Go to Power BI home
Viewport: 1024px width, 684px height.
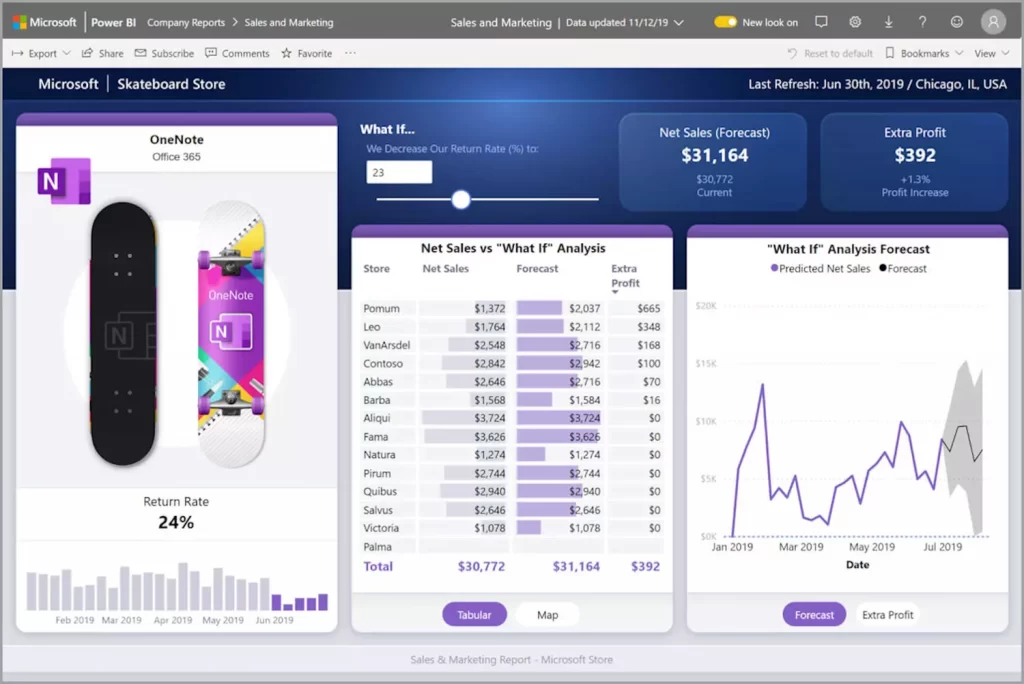113,22
